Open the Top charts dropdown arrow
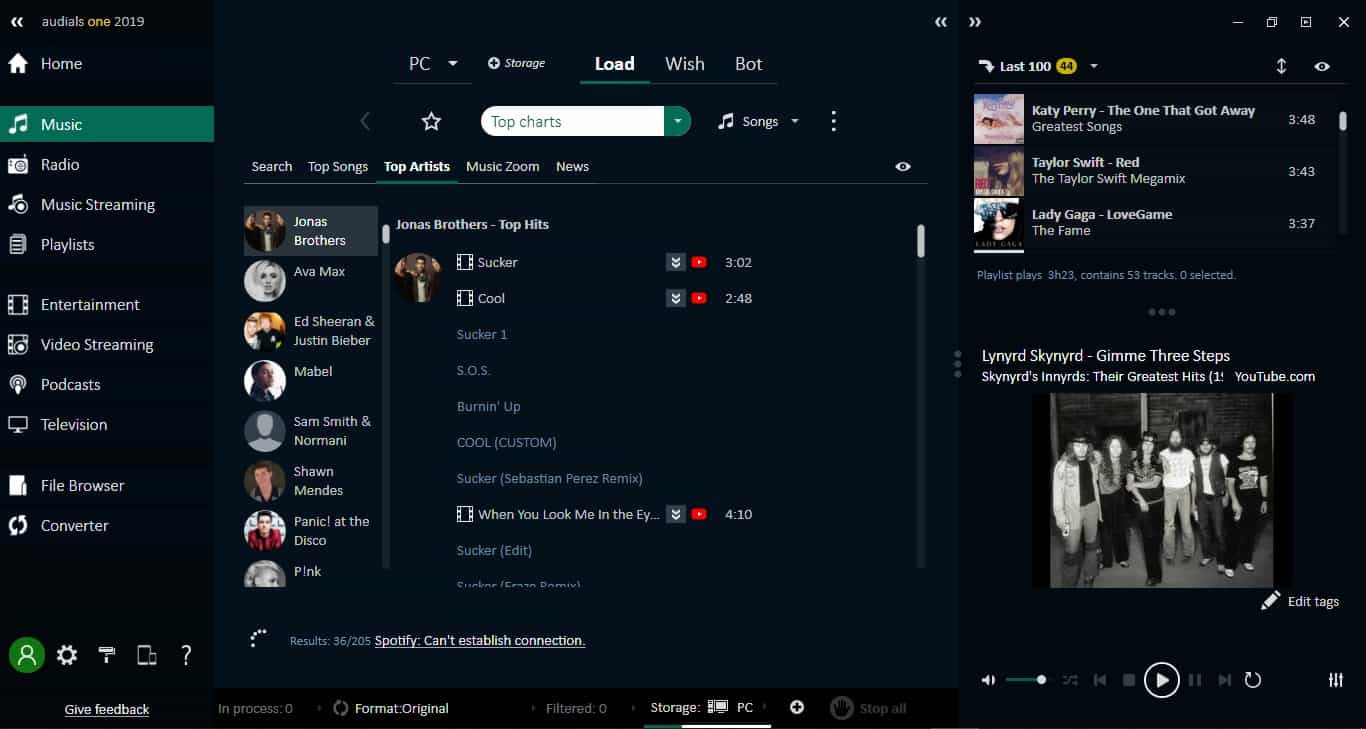 pyautogui.click(x=677, y=122)
